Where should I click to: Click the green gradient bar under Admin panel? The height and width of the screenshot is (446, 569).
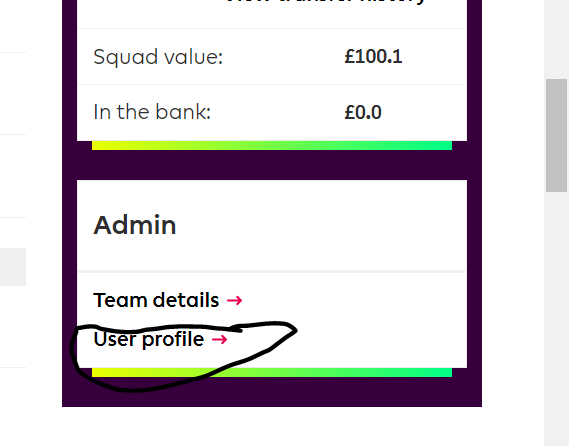(272, 372)
